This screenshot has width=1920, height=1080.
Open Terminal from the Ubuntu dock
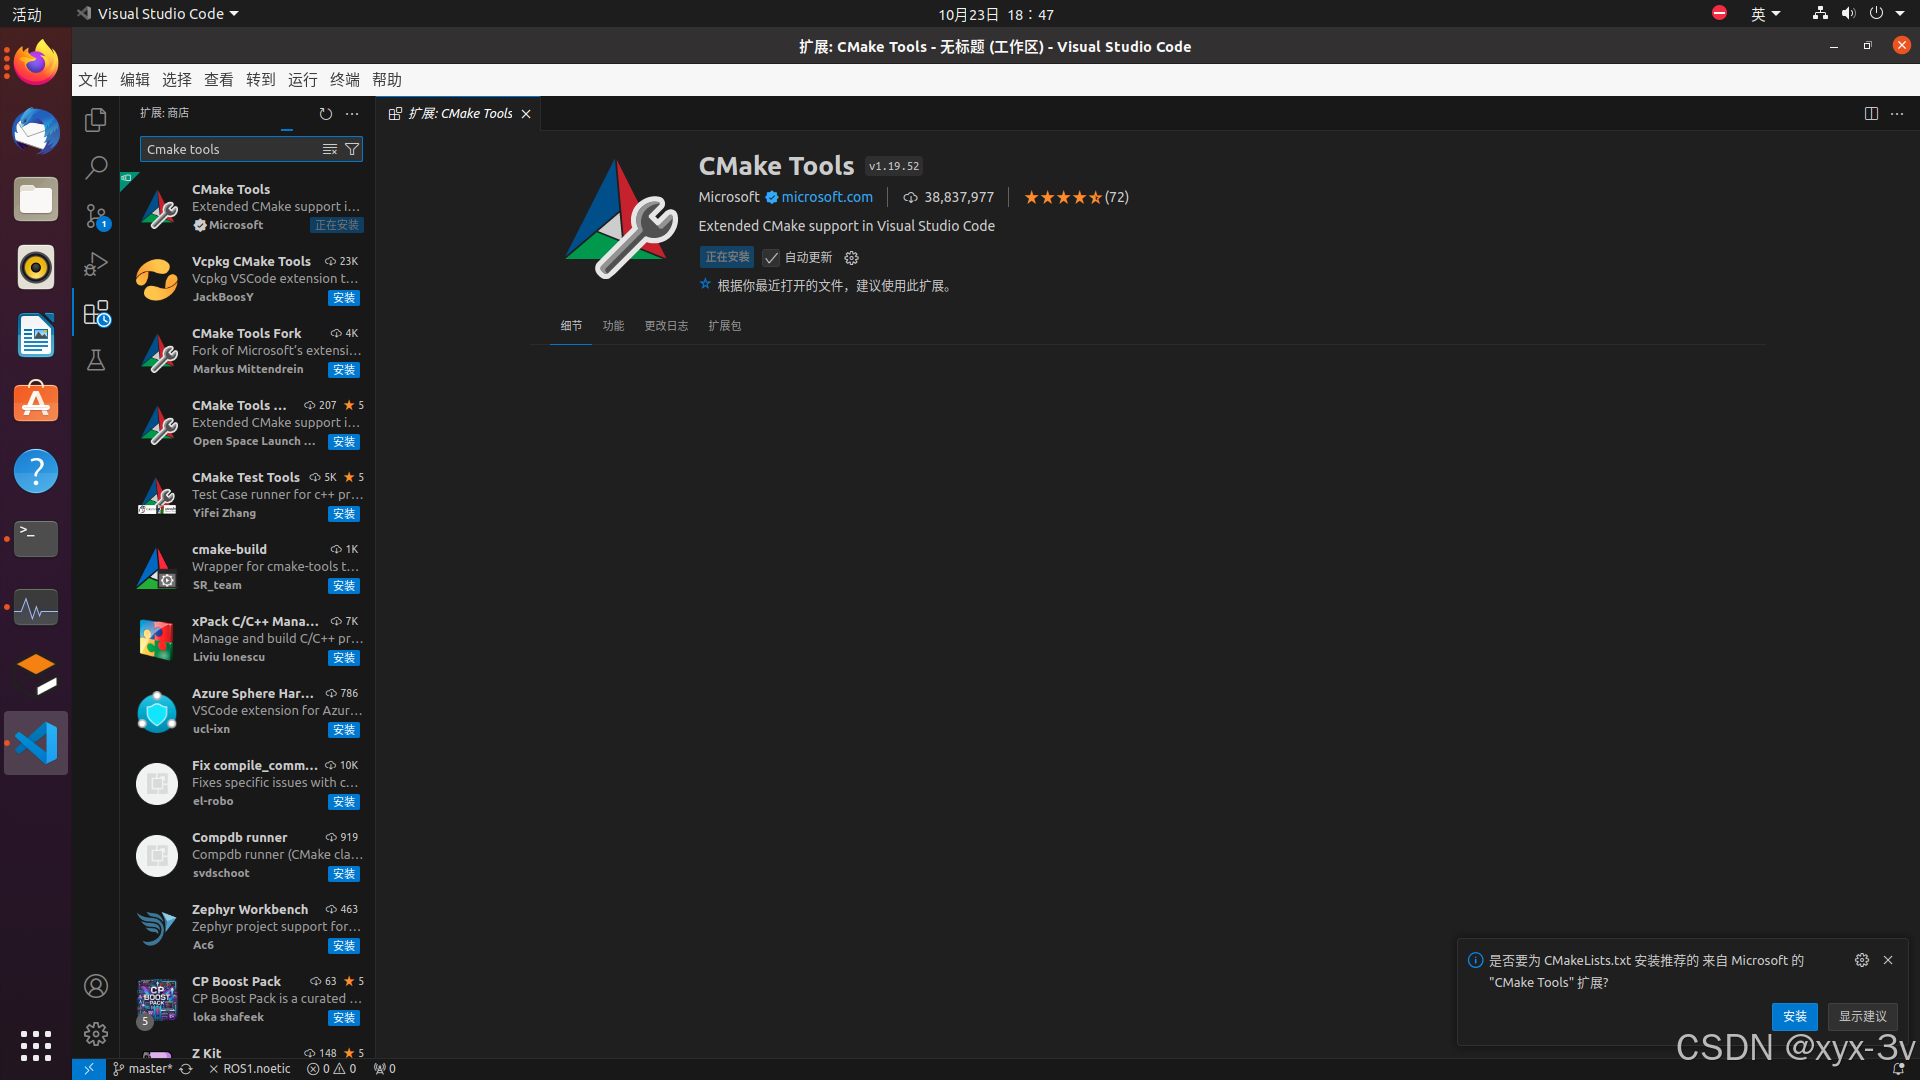(36, 539)
